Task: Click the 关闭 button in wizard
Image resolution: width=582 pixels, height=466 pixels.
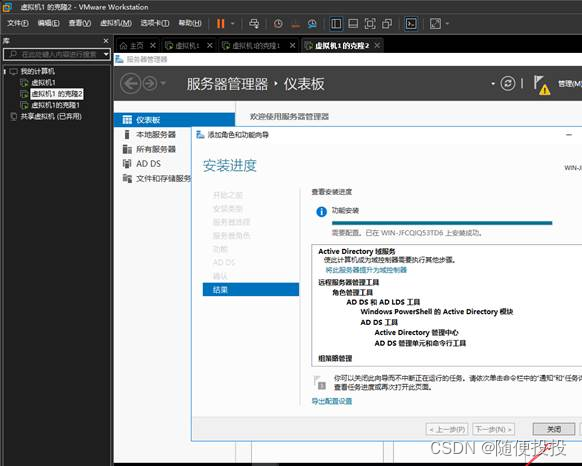Action: [553, 429]
